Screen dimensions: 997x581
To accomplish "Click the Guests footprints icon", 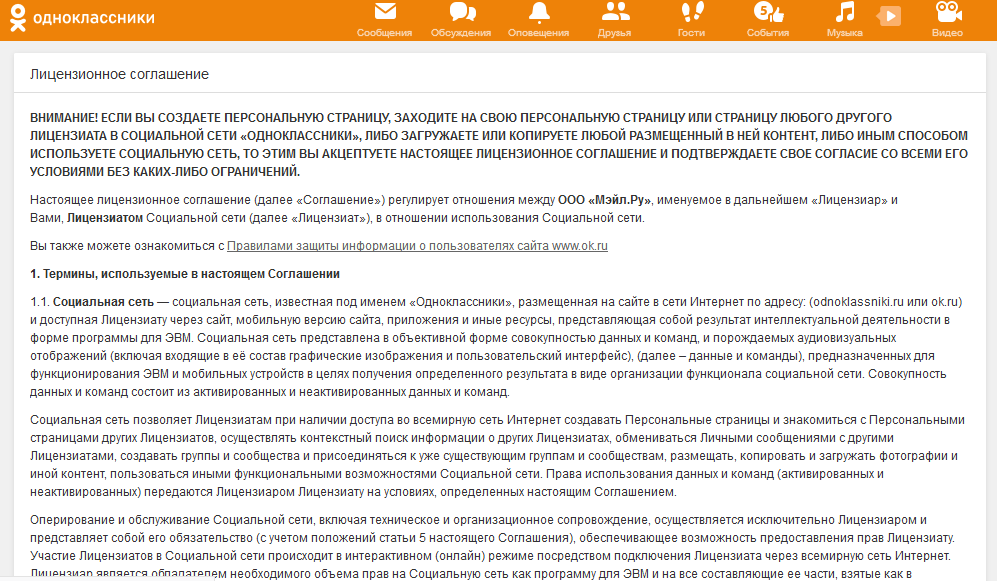I will pyautogui.click(x=691, y=12).
